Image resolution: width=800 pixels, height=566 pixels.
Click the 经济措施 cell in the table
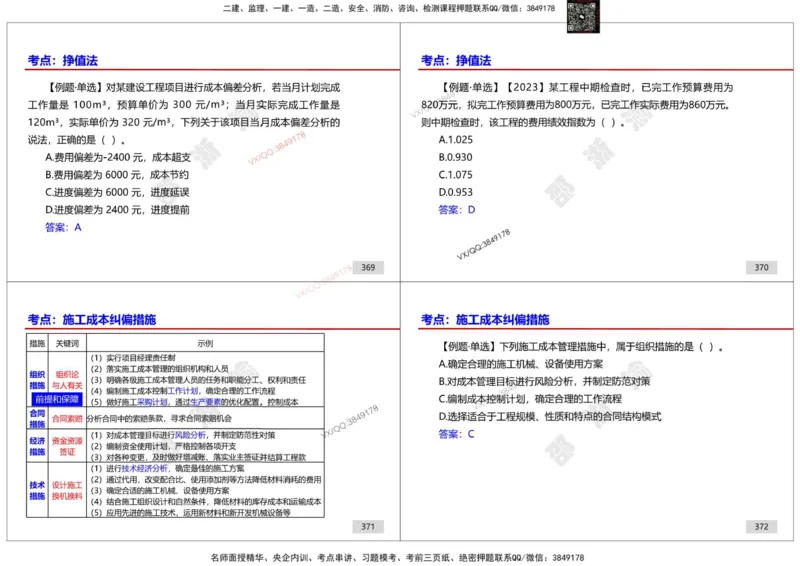[x=37, y=446]
